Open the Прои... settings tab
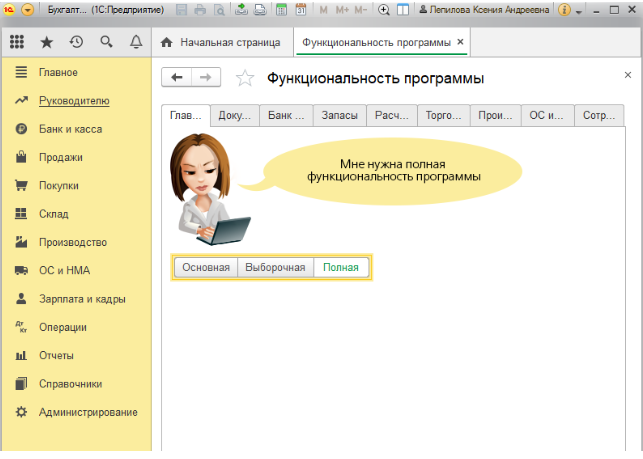643x459 pixels. [x=495, y=116]
